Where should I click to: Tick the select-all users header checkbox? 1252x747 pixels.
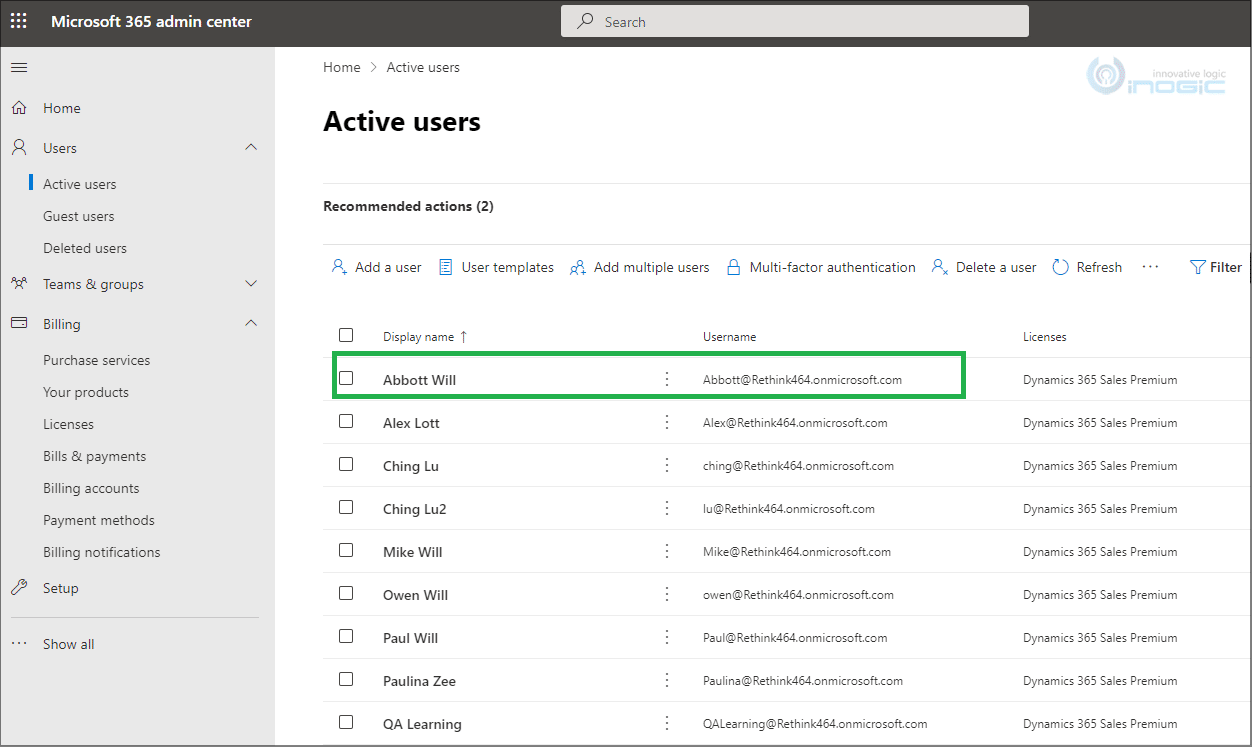[x=346, y=335]
